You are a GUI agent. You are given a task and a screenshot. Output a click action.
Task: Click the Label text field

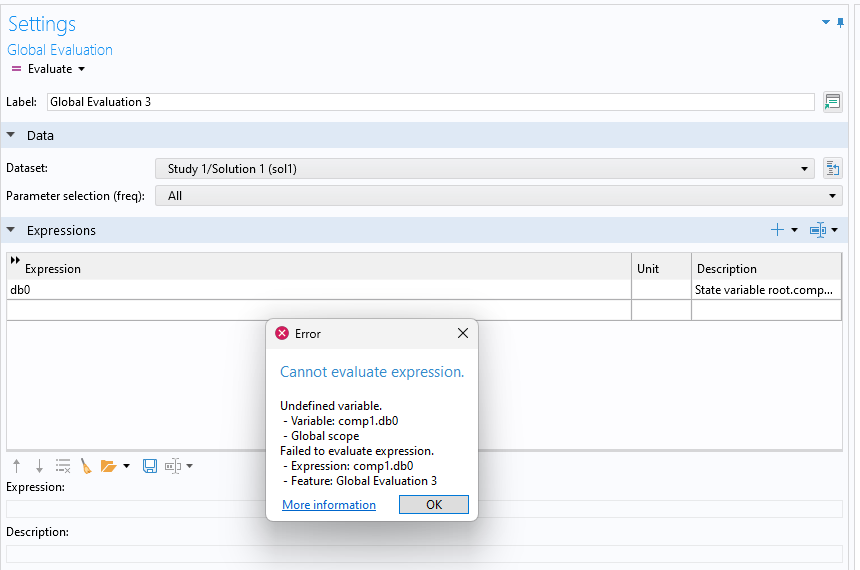[x=430, y=102]
